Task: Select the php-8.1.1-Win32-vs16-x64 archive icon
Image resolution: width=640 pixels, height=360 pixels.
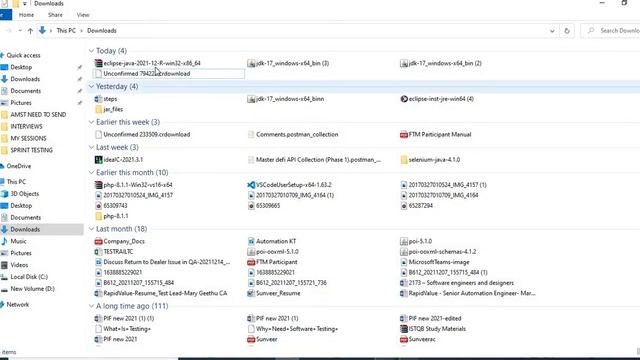Action: (x=98, y=185)
